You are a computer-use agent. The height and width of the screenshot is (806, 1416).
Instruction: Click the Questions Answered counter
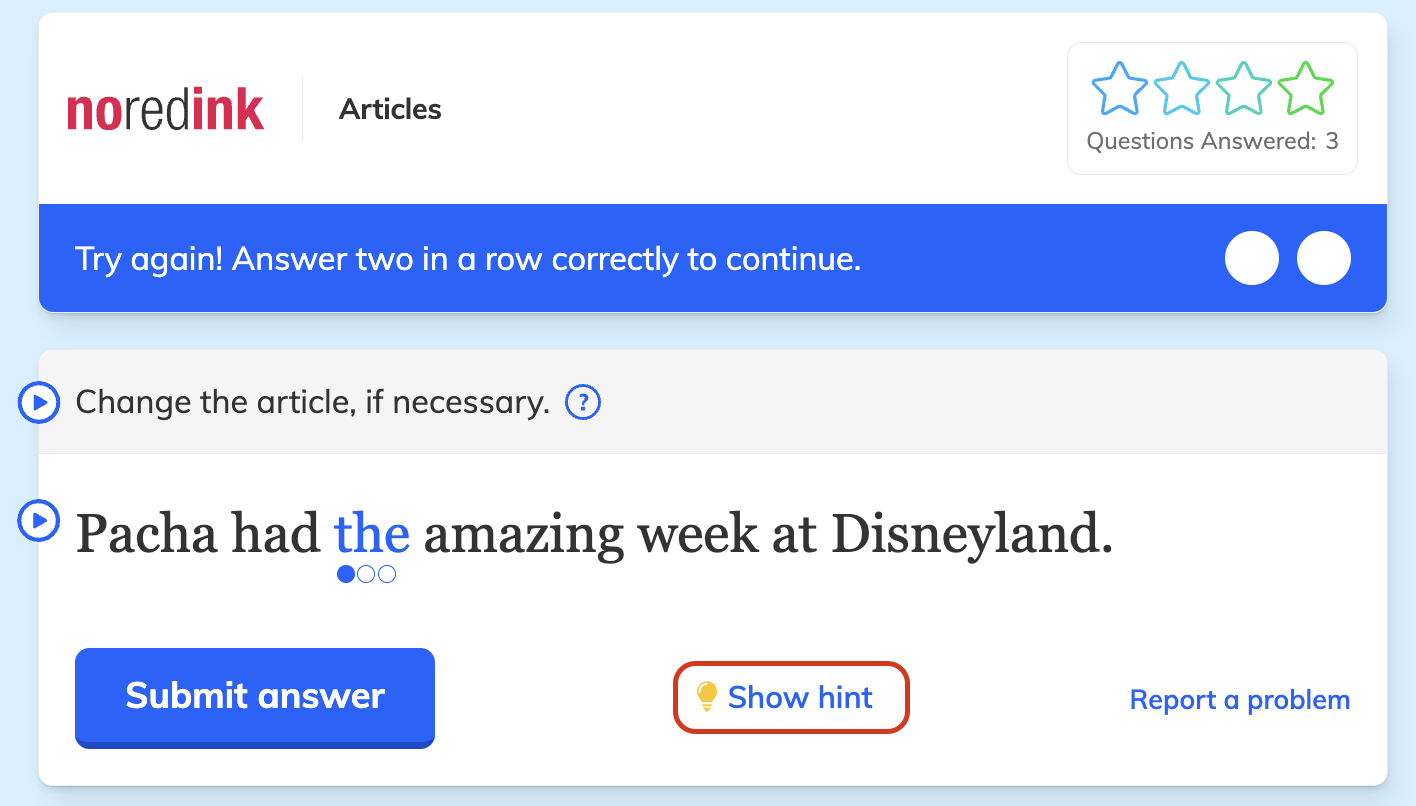pyautogui.click(x=1212, y=141)
